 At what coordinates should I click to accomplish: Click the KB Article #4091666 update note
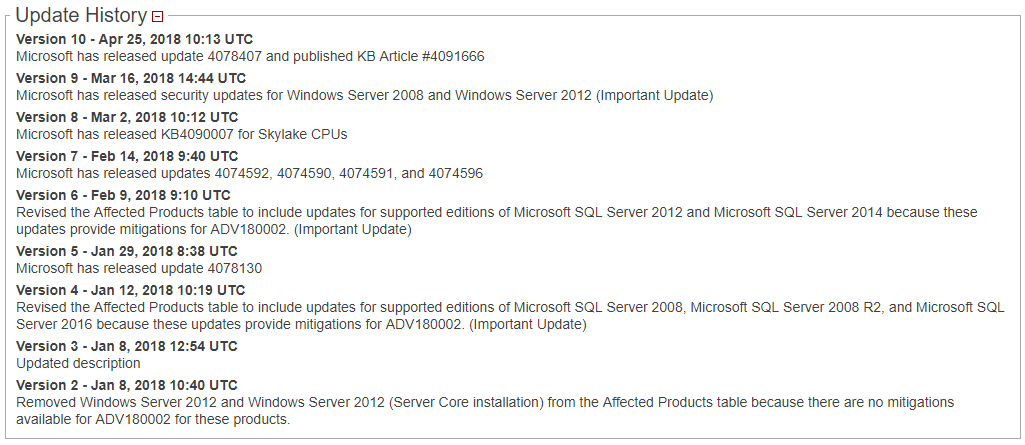pos(250,56)
